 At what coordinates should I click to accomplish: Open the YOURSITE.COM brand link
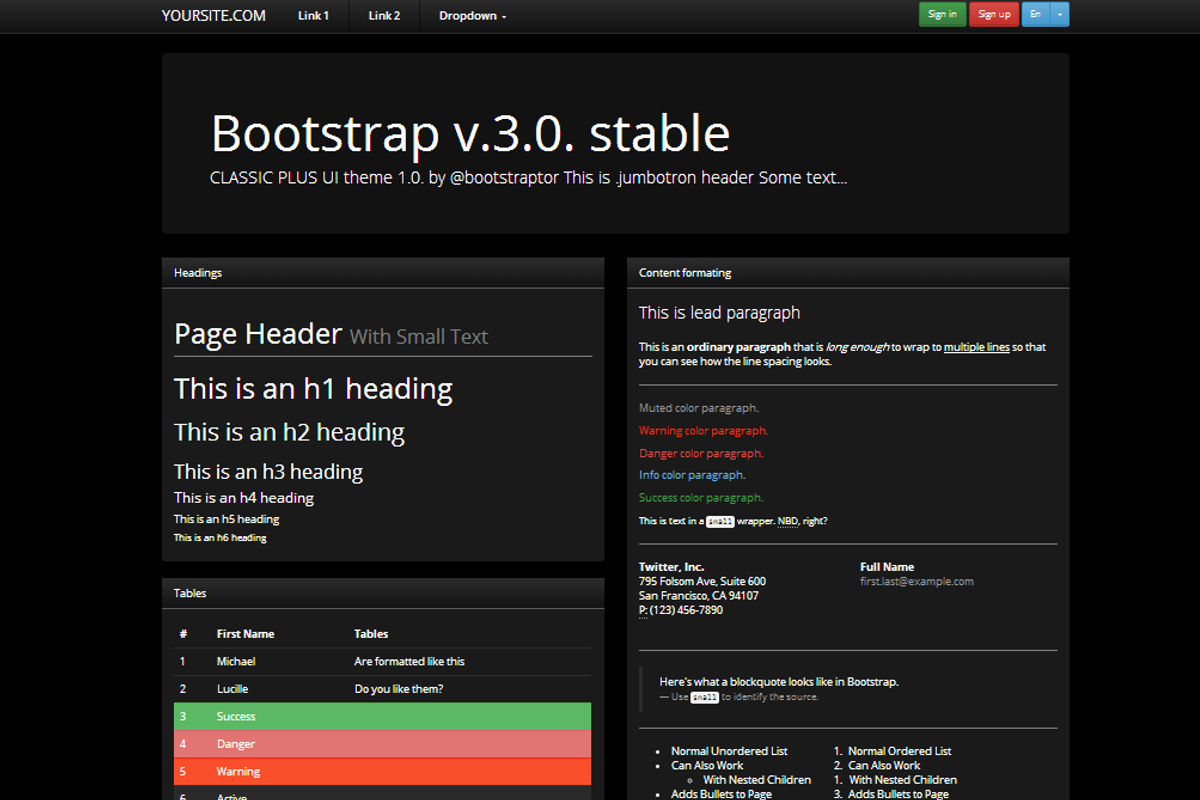click(214, 15)
